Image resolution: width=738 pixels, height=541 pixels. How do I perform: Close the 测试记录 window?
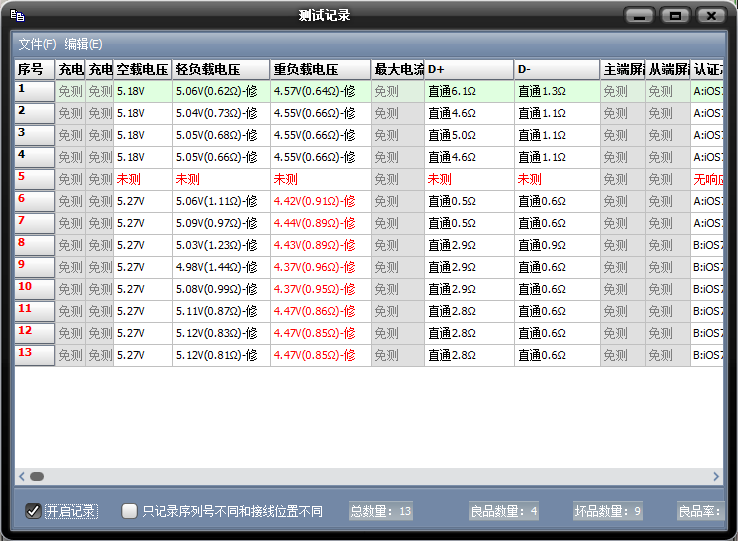click(x=711, y=16)
